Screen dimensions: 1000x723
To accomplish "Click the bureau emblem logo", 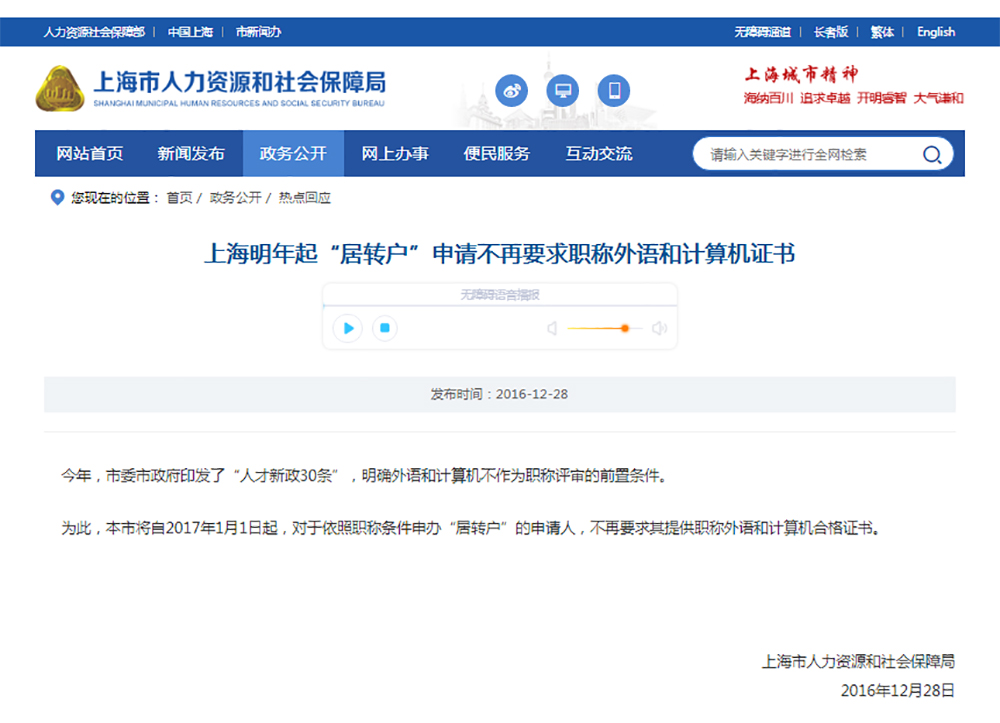I will (61, 88).
